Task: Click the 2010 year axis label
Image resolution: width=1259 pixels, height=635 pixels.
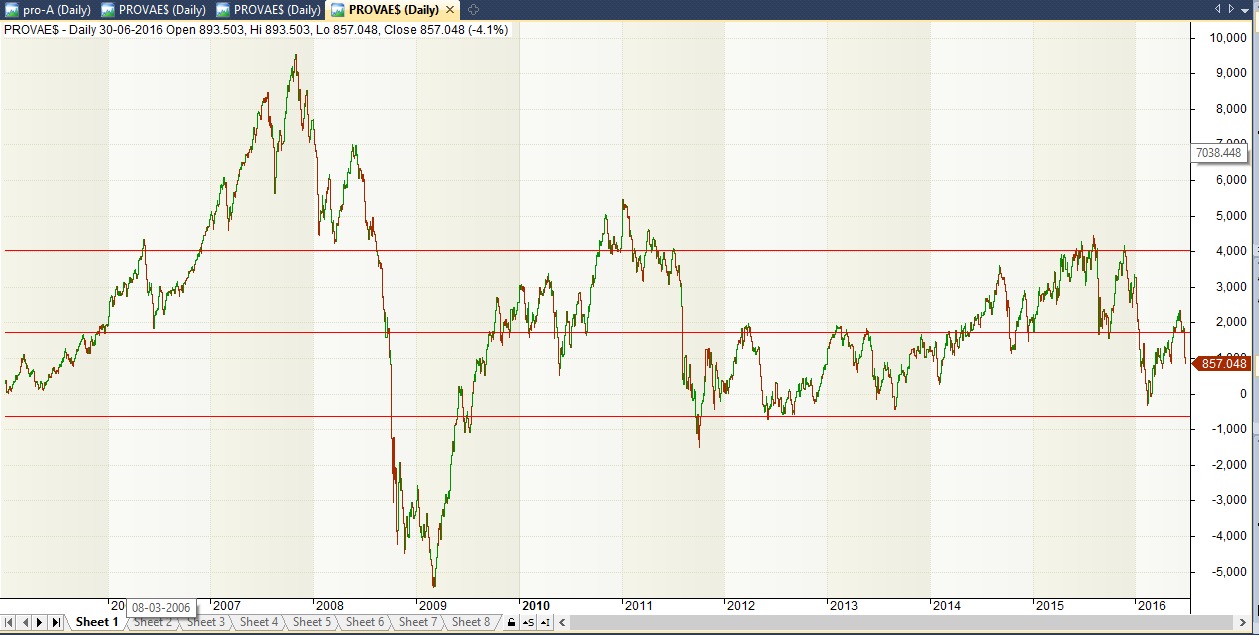Action: tap(536, 605)
